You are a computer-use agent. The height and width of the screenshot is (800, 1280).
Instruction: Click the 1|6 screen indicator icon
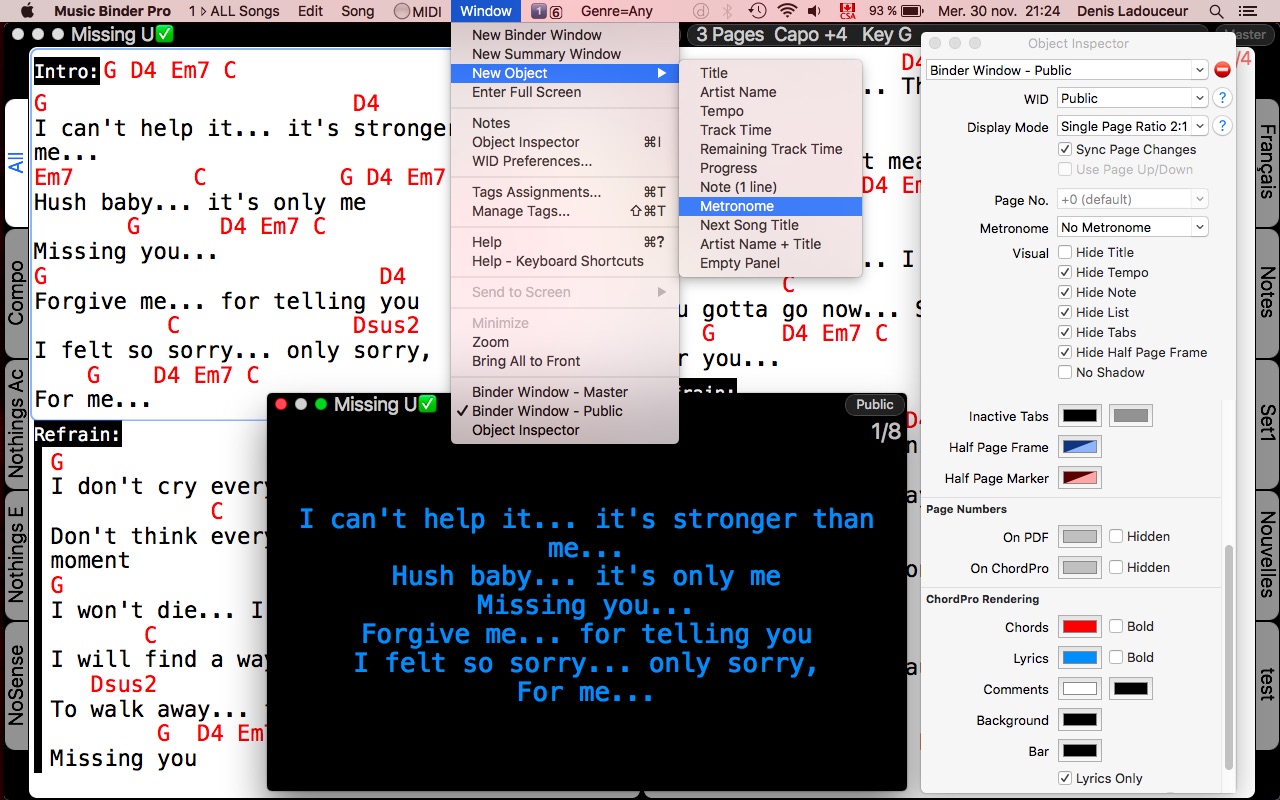pos(545,12)
